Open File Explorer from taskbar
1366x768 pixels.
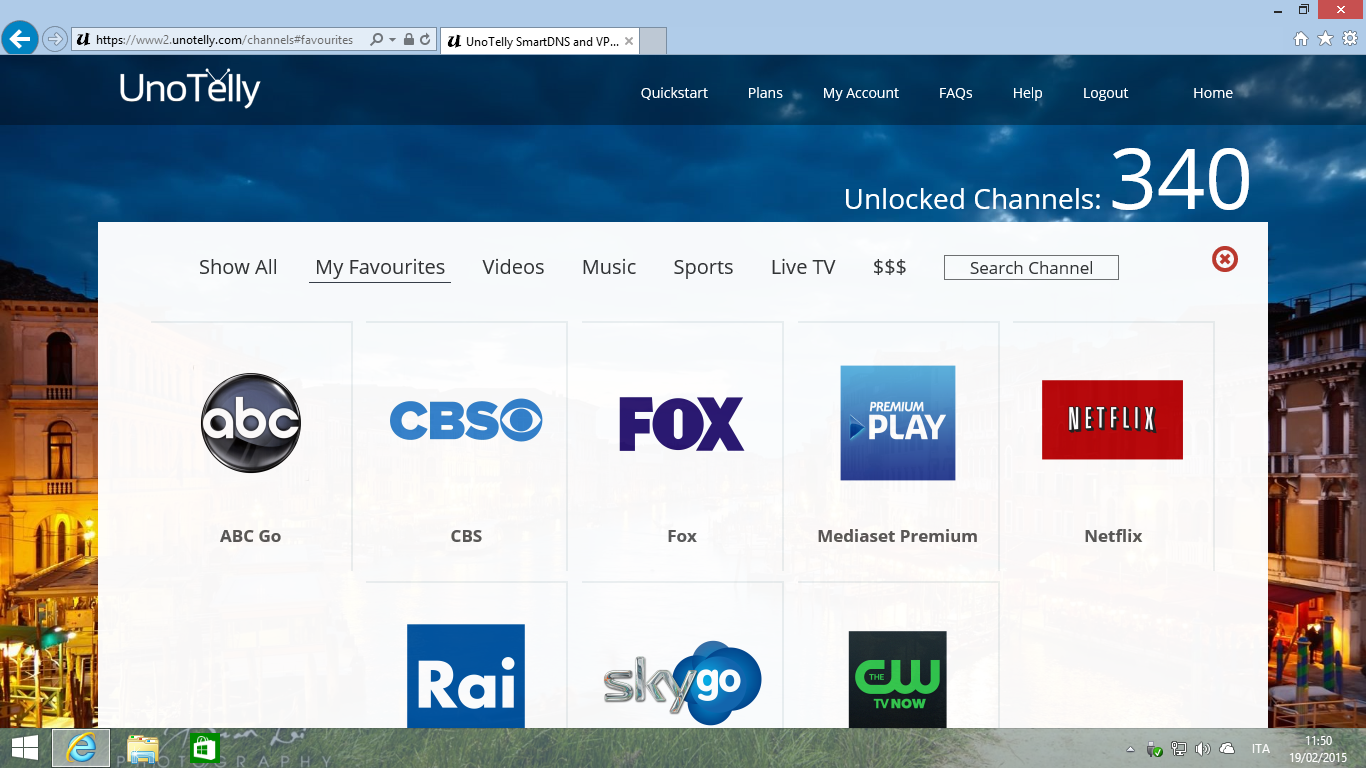tap(143, 748)
